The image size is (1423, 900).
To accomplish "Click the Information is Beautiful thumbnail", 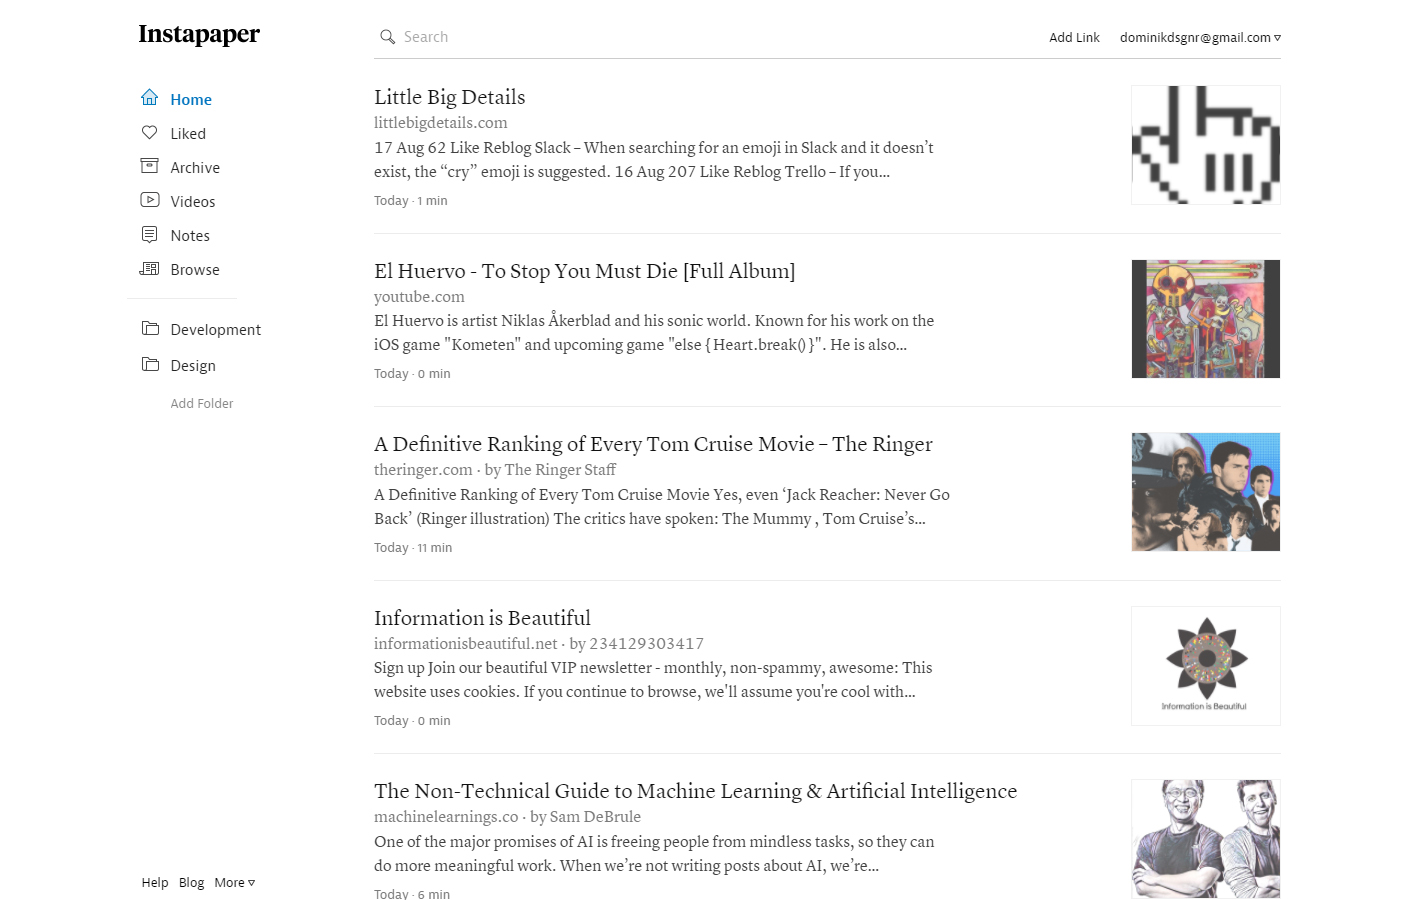I will pyautogui.click(x=1206, y=666).
